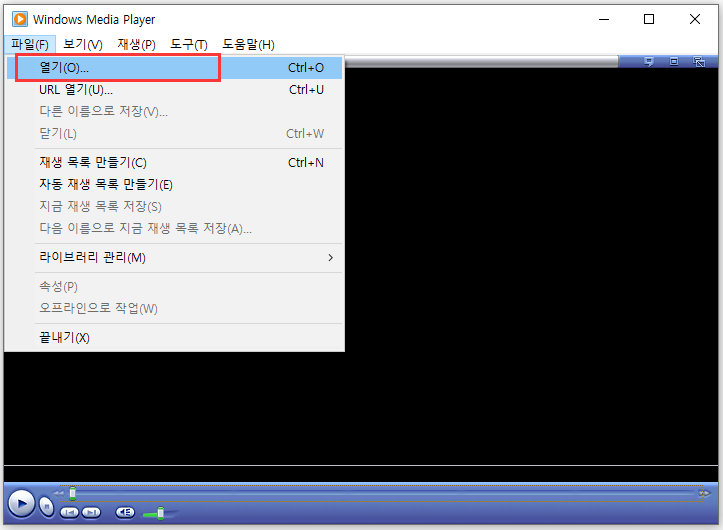The image size is (723, 530).
Task: Click the arrow next to 라이브러리 관리(M)
Action: click(x=331, y=257)
